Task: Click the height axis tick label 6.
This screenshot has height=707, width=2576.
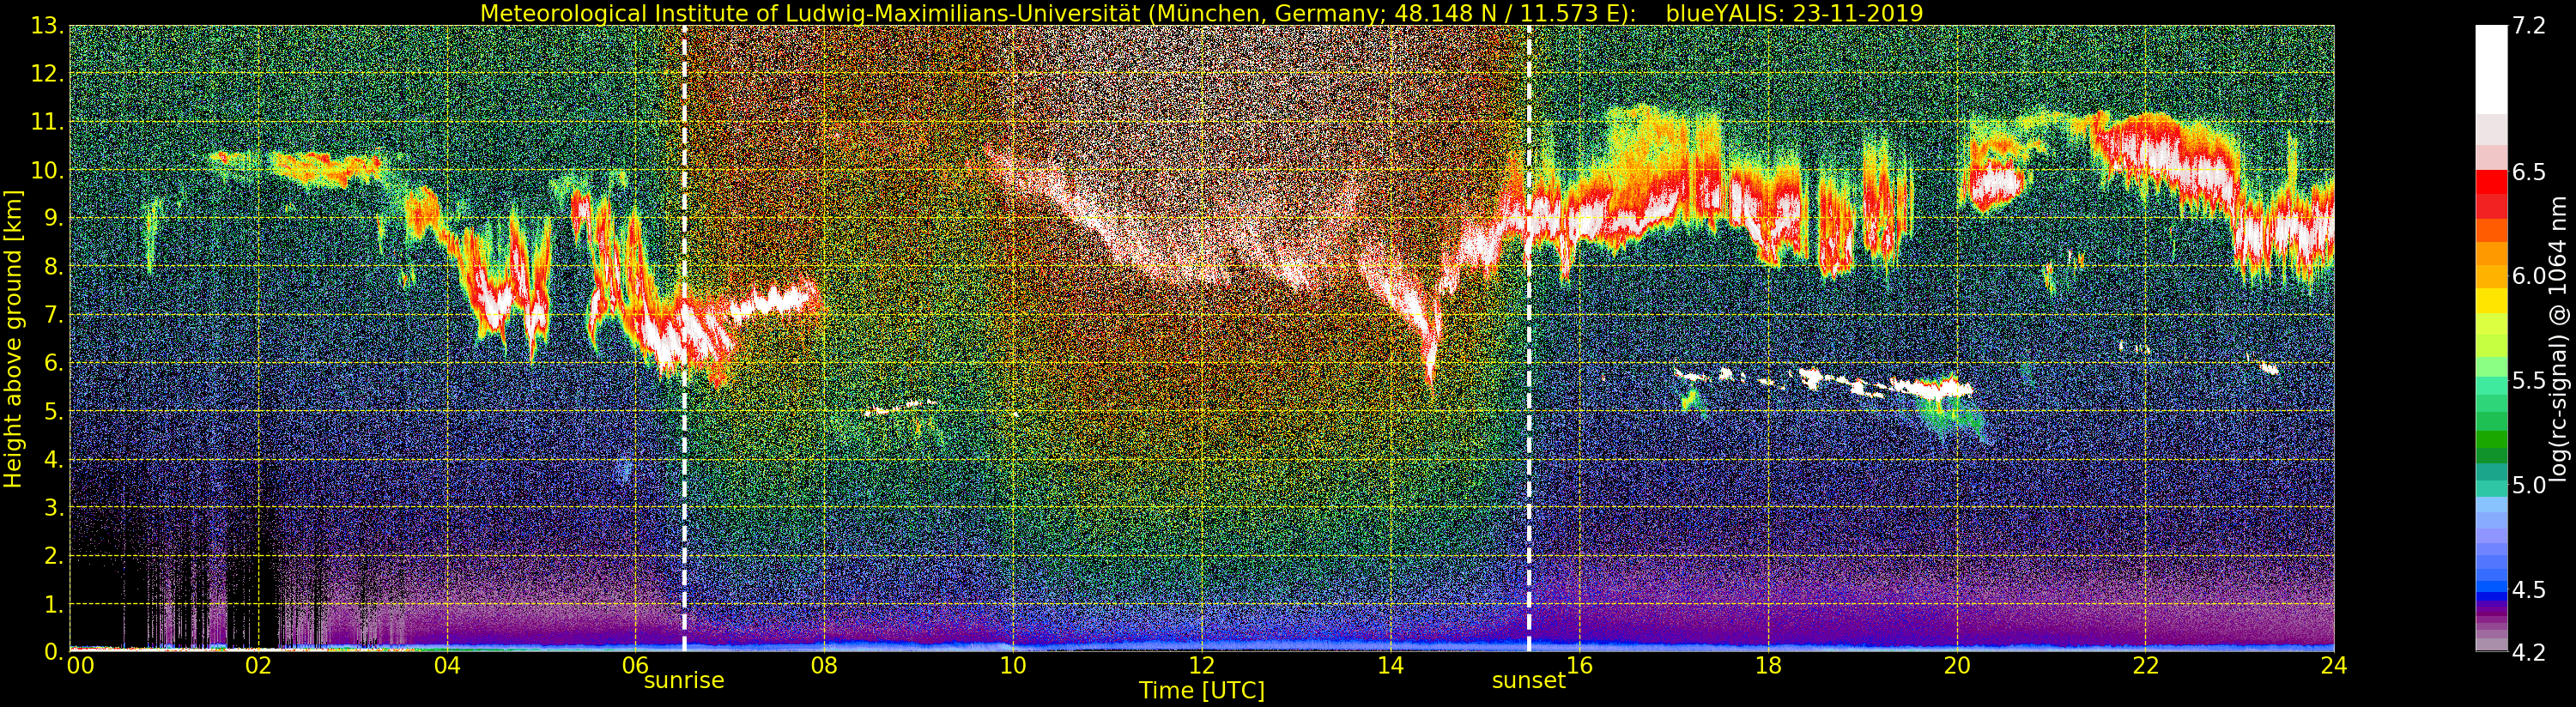Action: (x=54, y=364)
